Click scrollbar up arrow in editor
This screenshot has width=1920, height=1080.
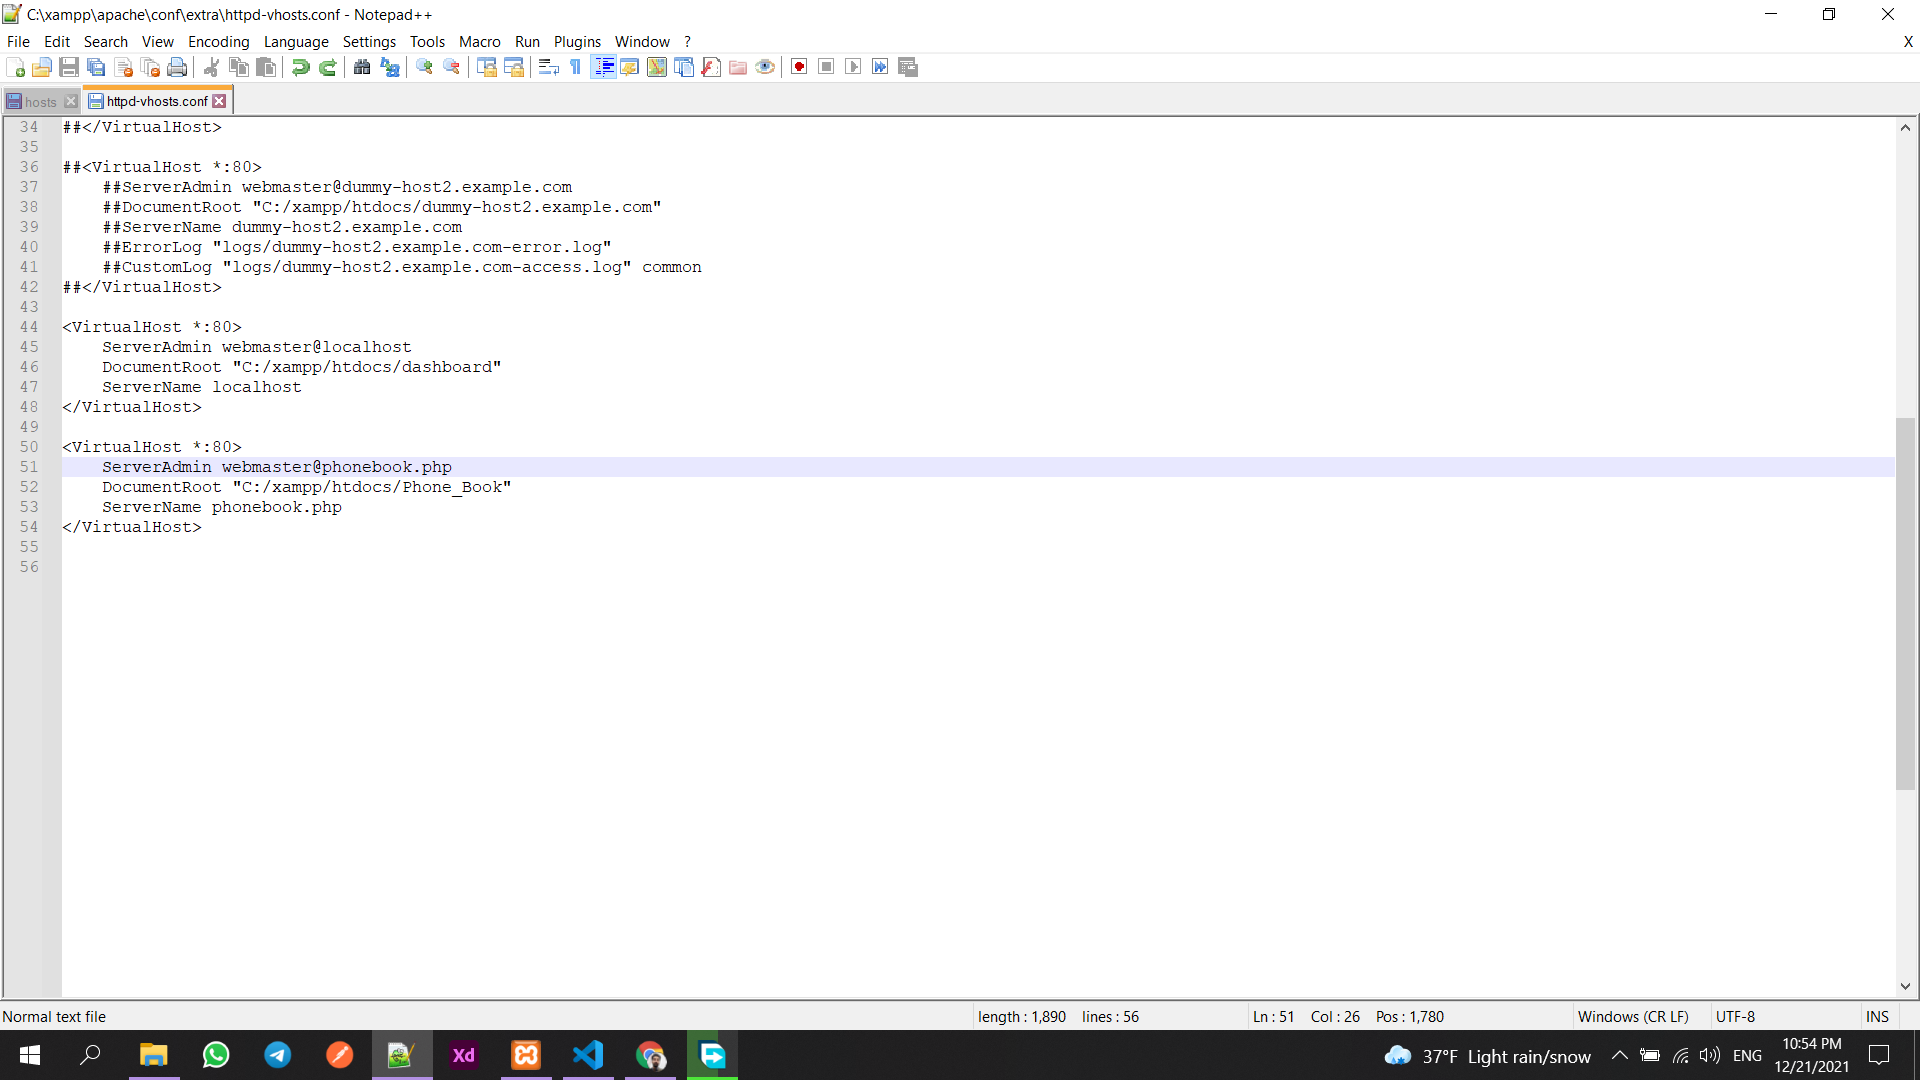pyautogui.click(x=1905, y=127)
